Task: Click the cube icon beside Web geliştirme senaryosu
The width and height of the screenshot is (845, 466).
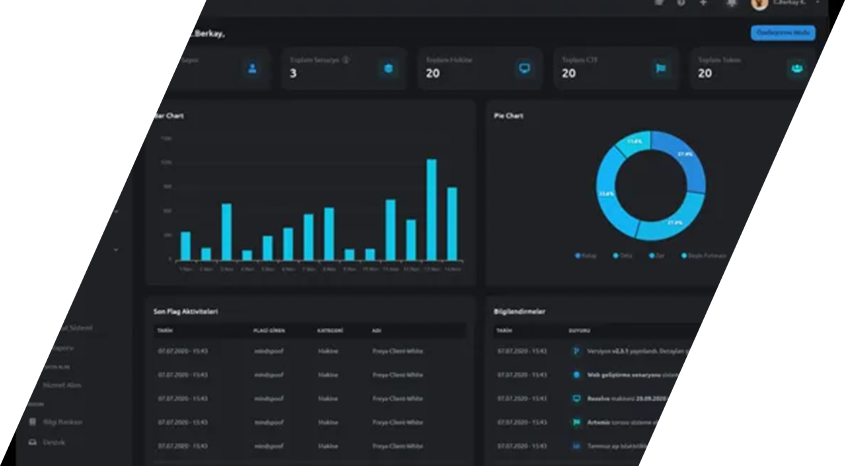Action: [x=576, y=375]
